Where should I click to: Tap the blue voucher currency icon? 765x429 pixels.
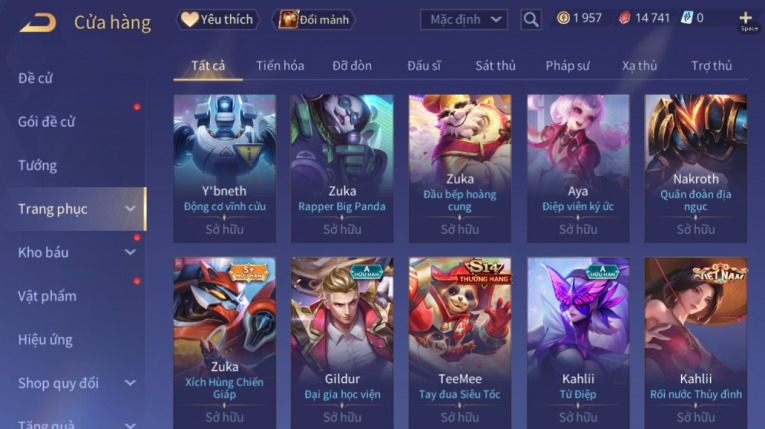tap(687, 18)
